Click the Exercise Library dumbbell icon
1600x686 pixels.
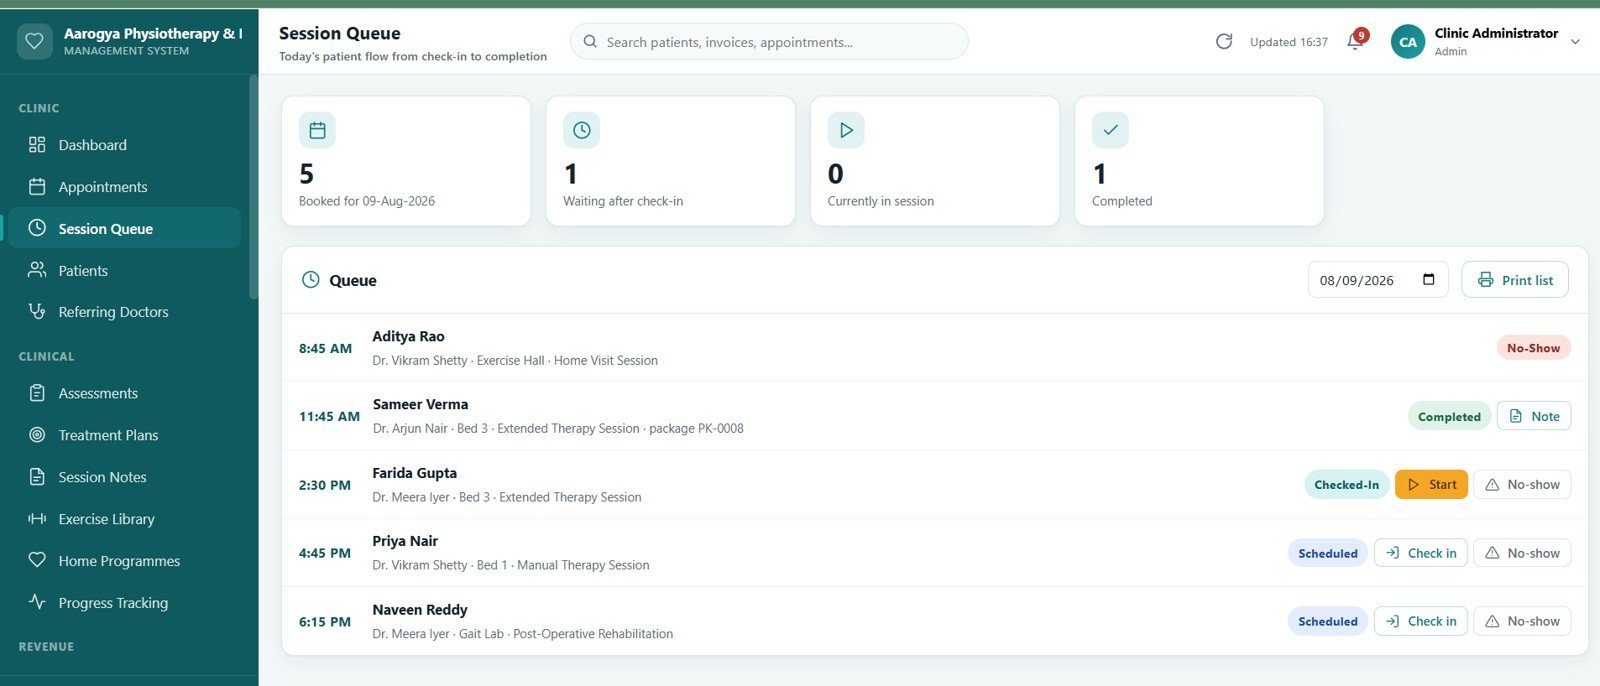coord(37,519)
